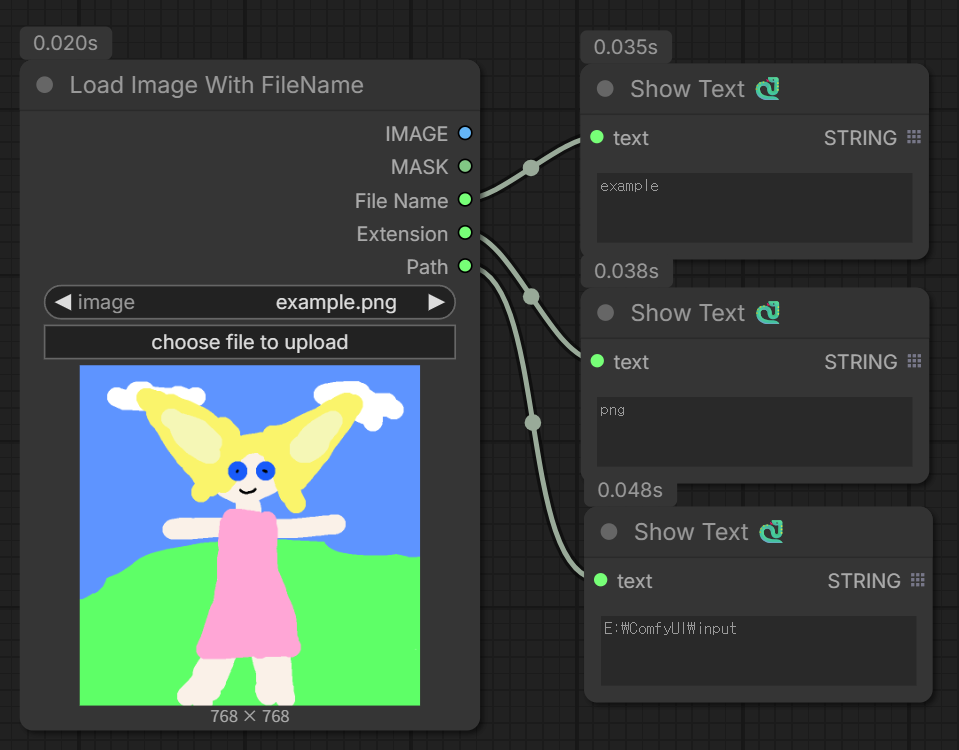The width and height of the screenshot is (959, 750).
Task: Click STRING grid output icon on path node
Action: click(917, 580)
